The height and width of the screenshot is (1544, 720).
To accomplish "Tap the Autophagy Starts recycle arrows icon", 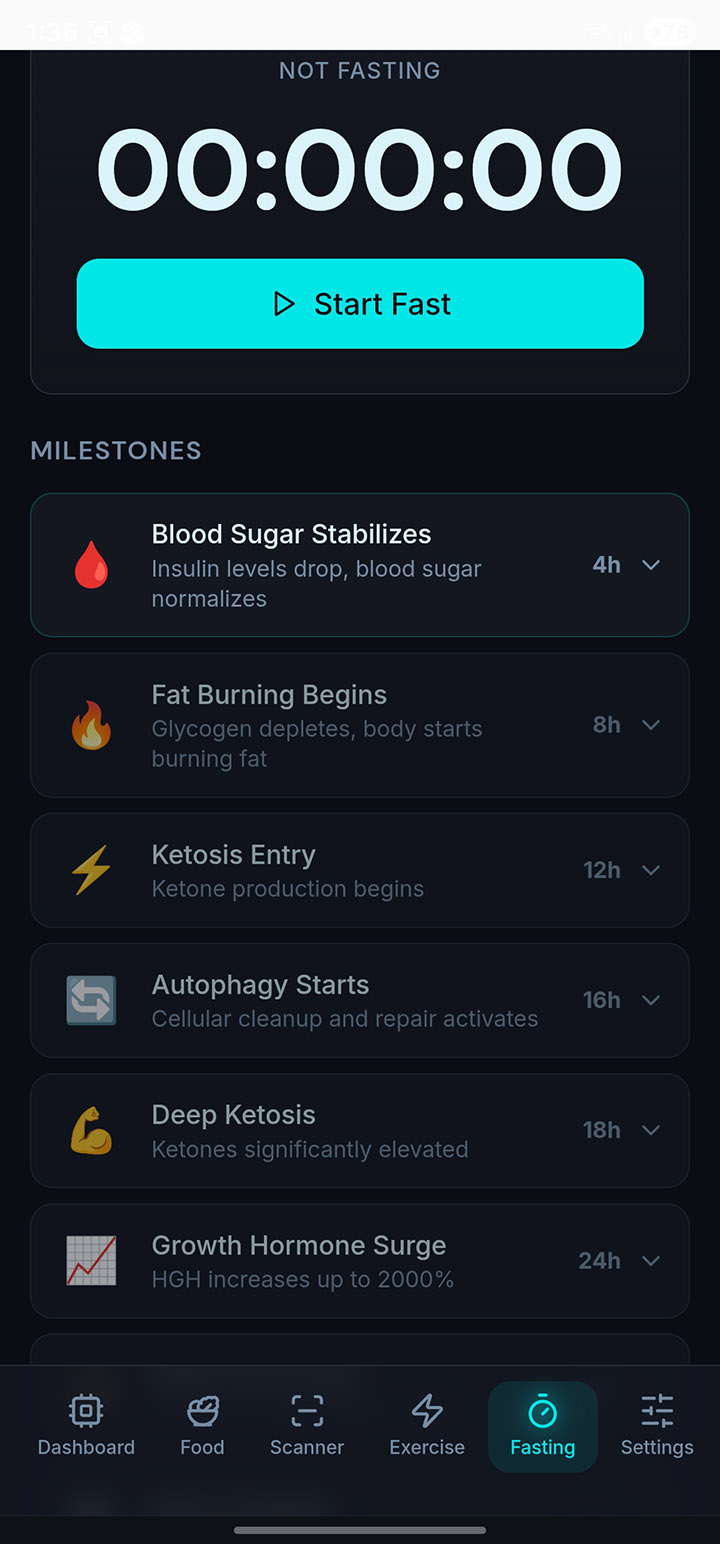I will [x=91, y=1000].
